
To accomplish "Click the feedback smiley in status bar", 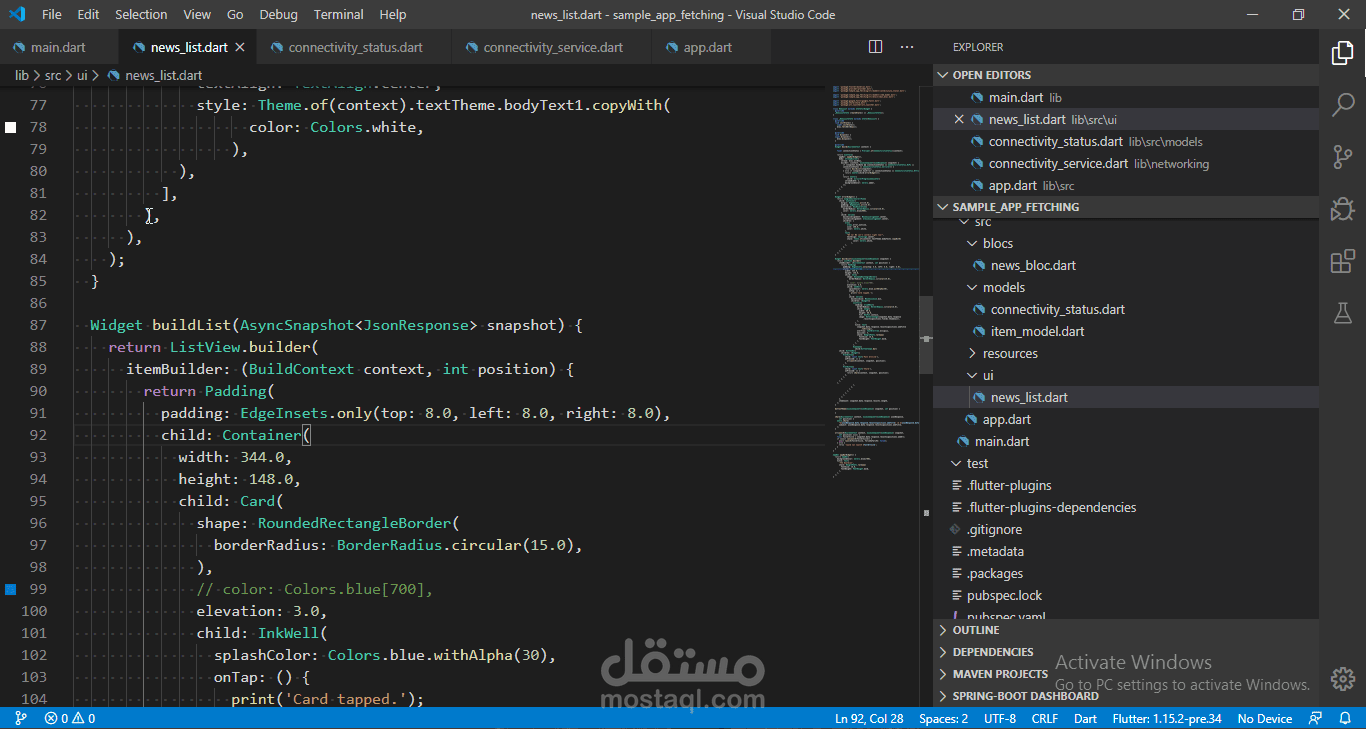I will [1316, 718].
